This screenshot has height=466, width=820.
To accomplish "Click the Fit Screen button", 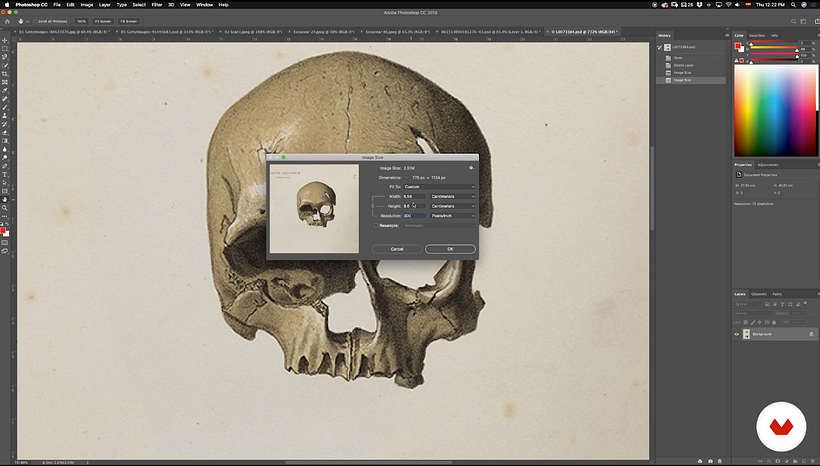I will click(x=103, y=21).
